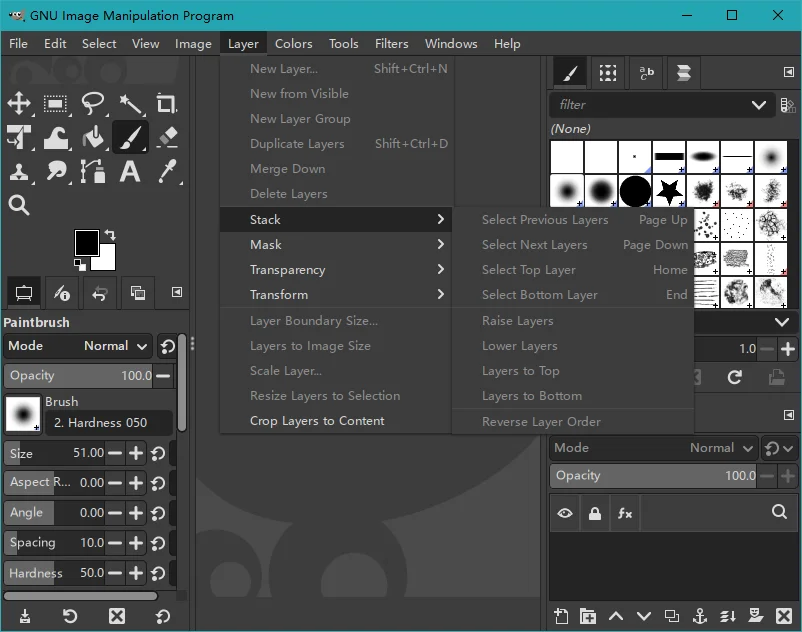
Task: Adjust the paintbrush Opacity slider
Action: coord(78,376)
